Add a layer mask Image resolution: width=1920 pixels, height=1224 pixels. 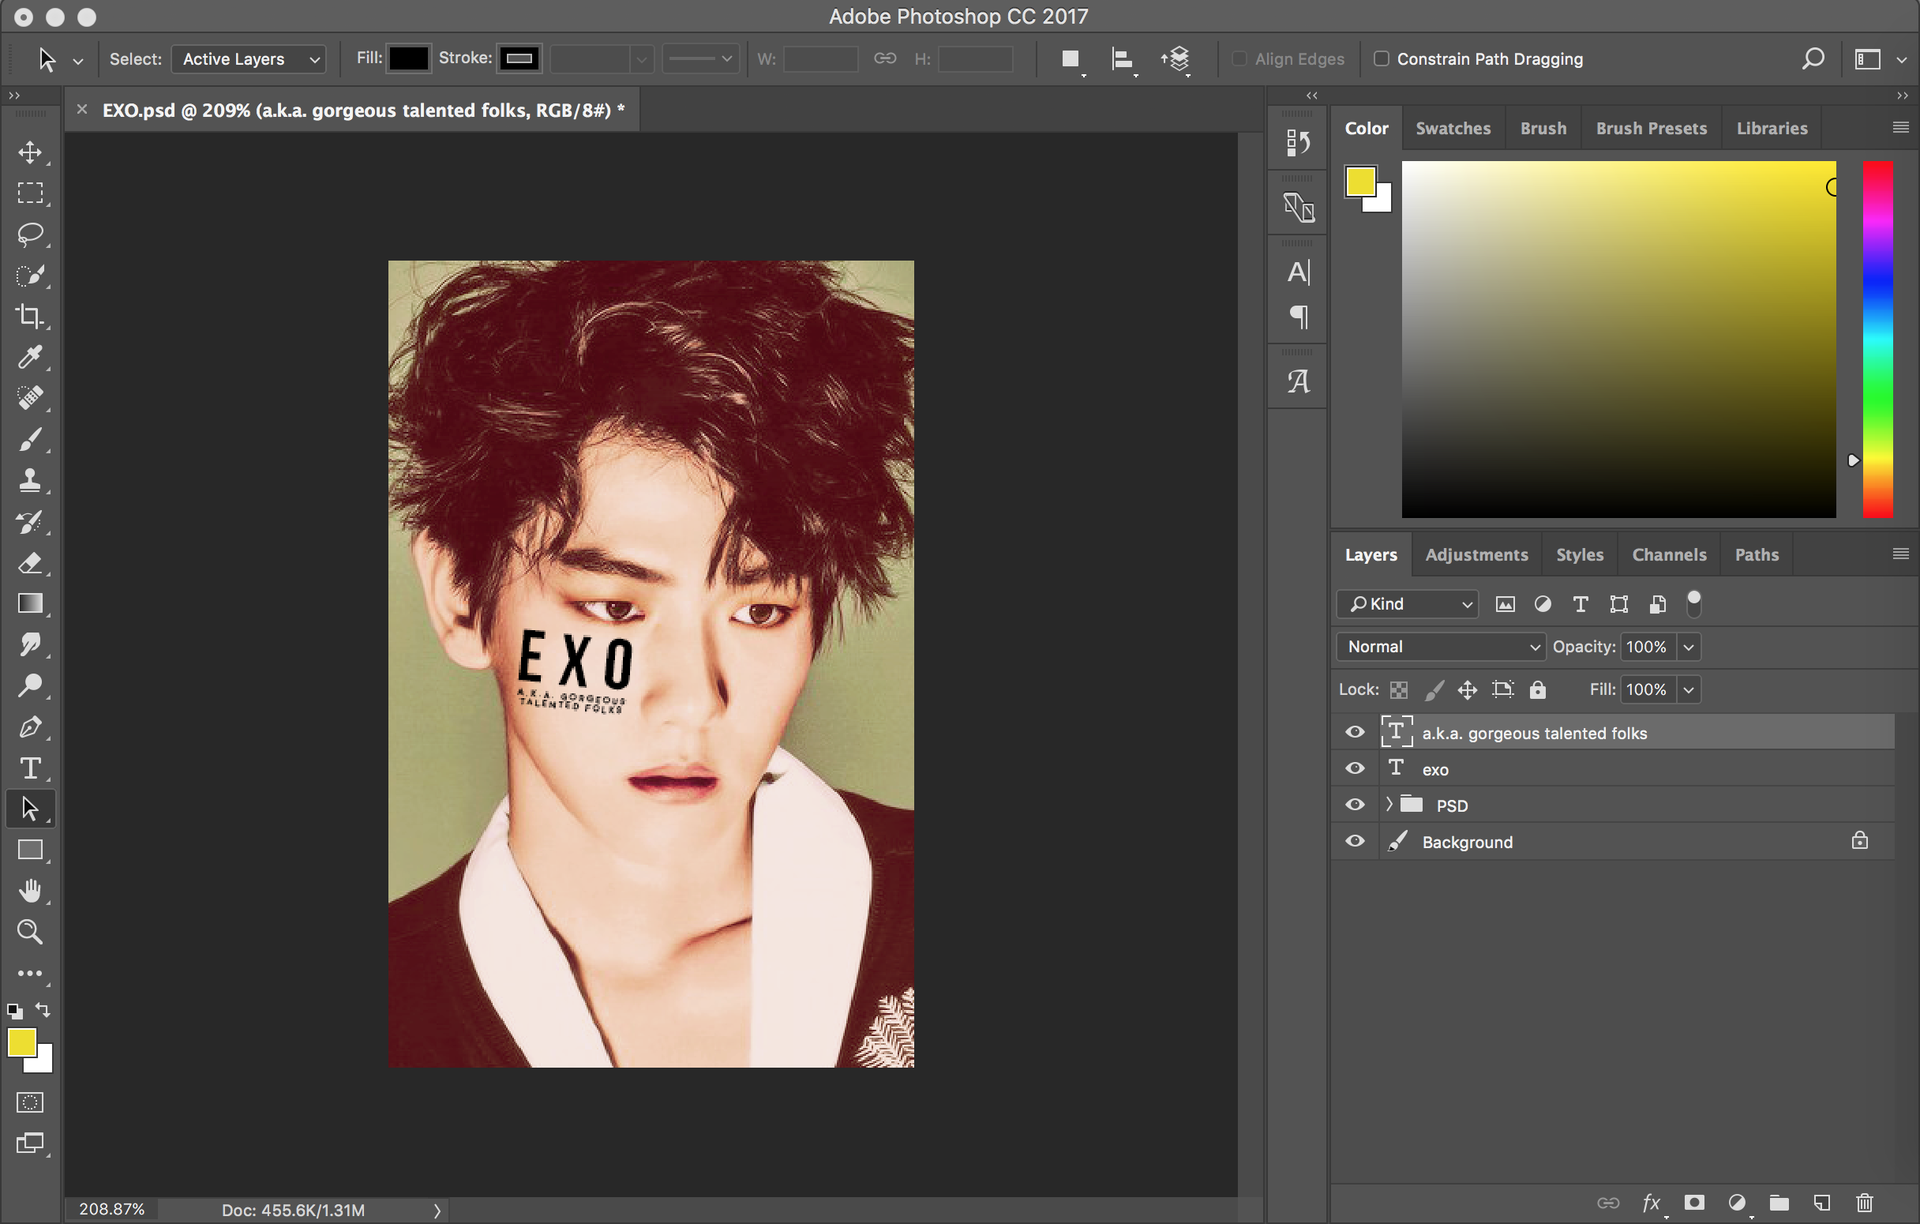point(1694,1202)
